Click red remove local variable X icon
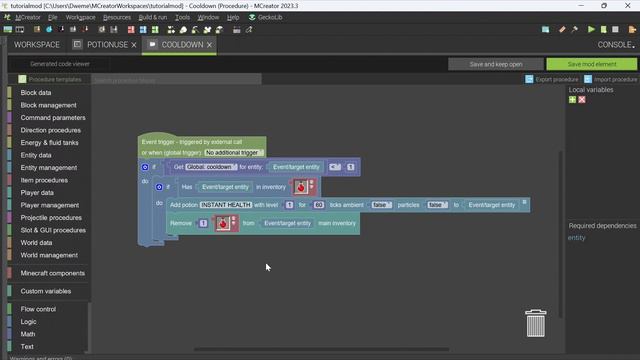 [x=582, y=100]
